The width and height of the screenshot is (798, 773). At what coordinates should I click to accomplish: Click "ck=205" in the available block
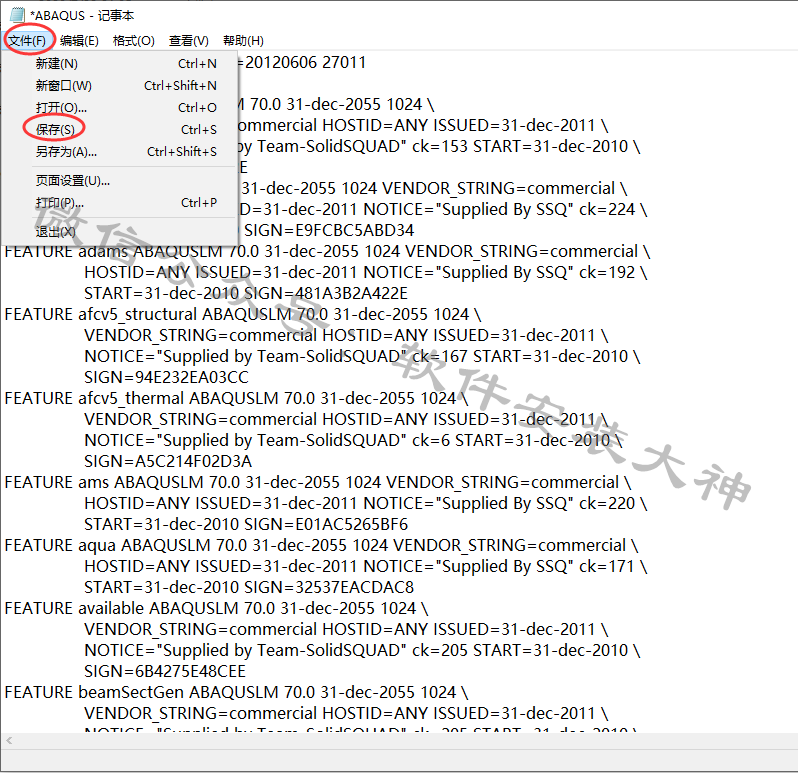pyautogui.click(x=440, y=651)
